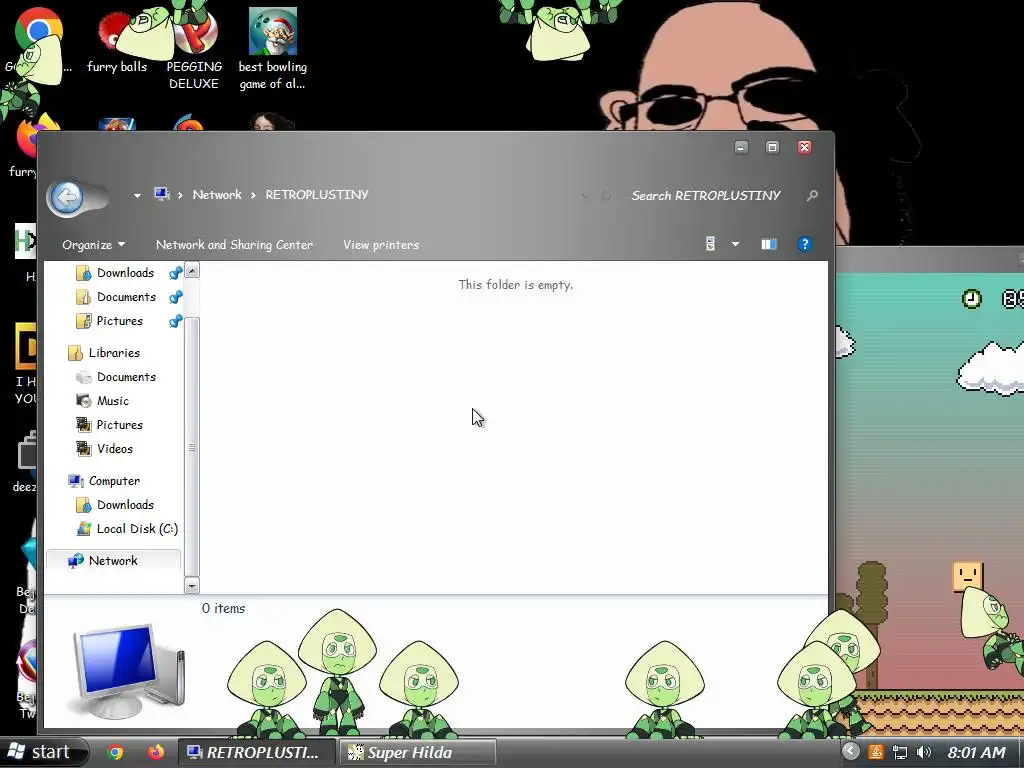1024x768 pixels.
Task: Select Pictures under Libraries
Action: (x=120, y=425)
